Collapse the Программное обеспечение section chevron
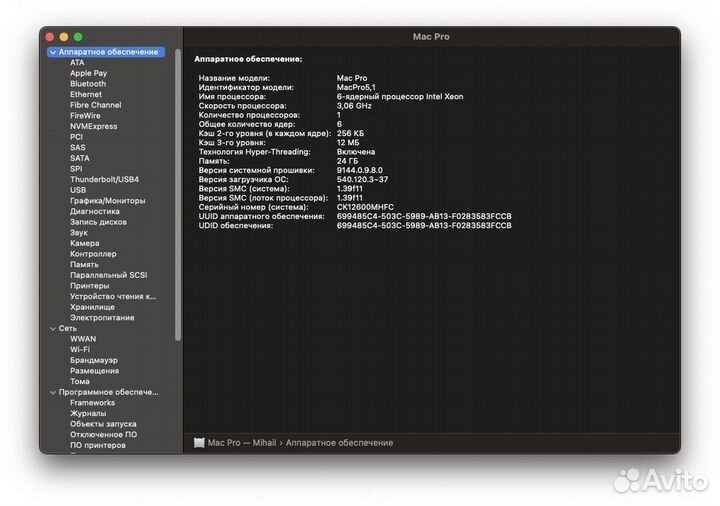This screenshot has height=506, width=720. (53, 393)
